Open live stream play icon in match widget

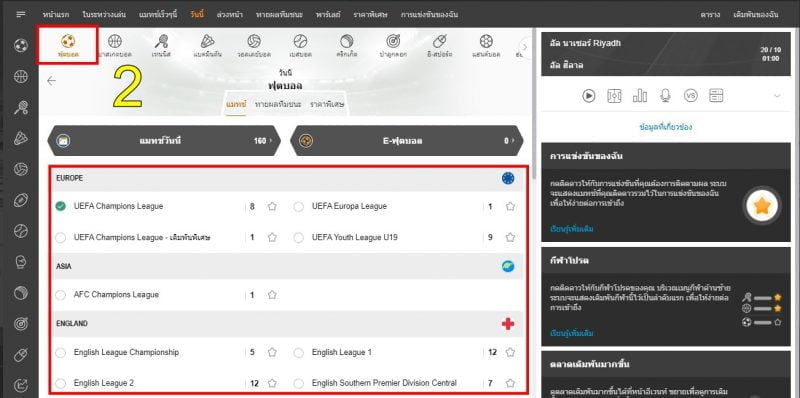tap(589, 95)
